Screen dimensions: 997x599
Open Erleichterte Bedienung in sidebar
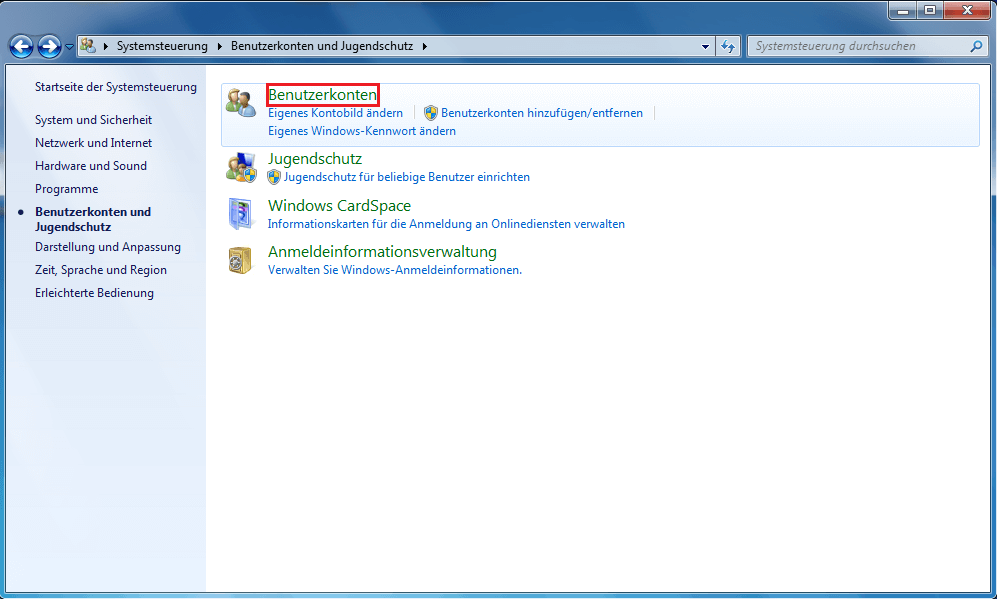tap(94, 293)
